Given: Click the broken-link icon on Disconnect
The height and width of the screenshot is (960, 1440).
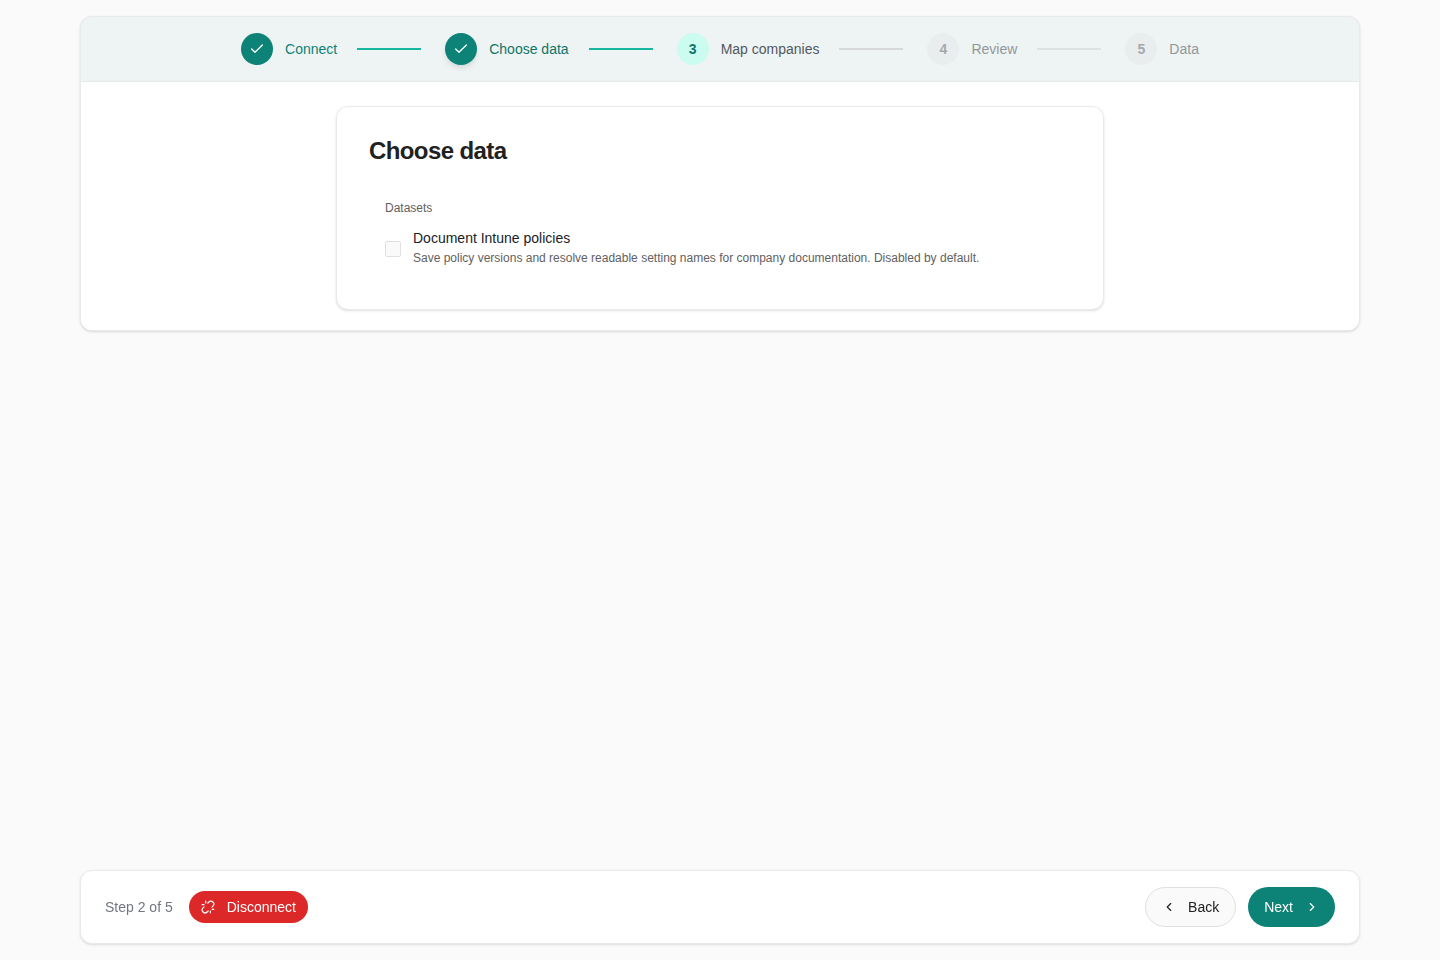Looking at the screenshot, I should point(208,907).
